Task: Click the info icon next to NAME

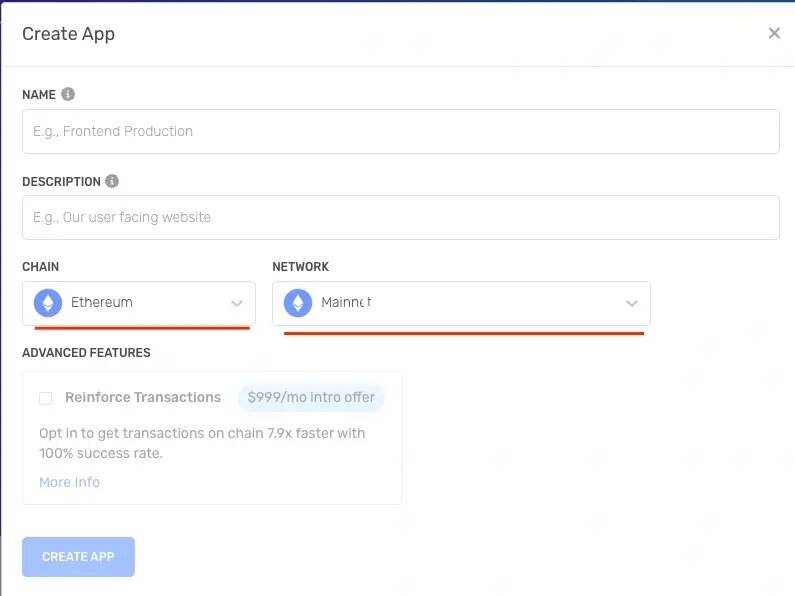Action: [68, 94]
